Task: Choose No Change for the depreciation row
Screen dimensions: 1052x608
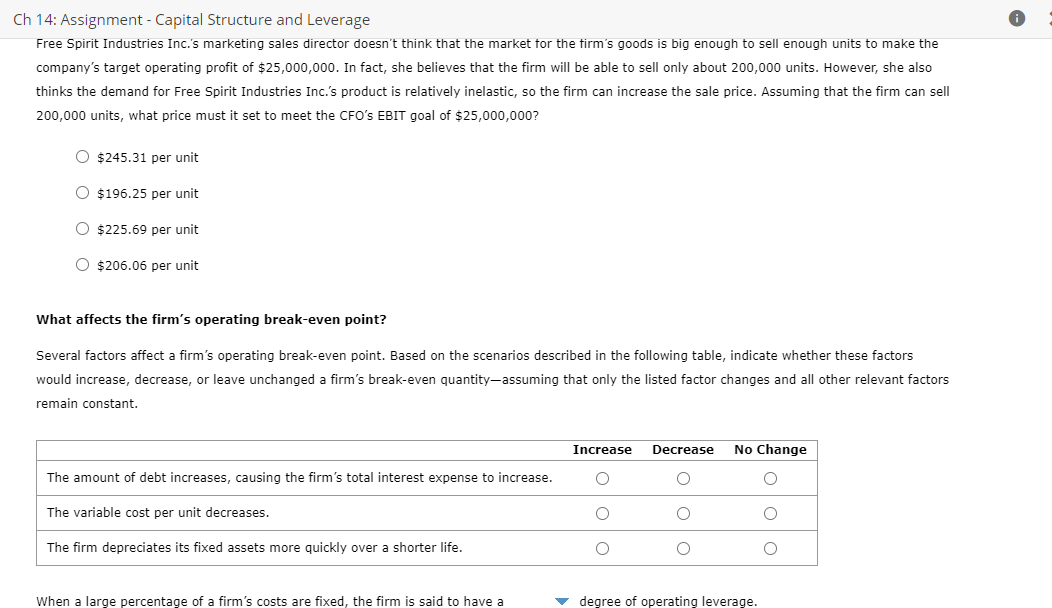Action: (770, 548)
